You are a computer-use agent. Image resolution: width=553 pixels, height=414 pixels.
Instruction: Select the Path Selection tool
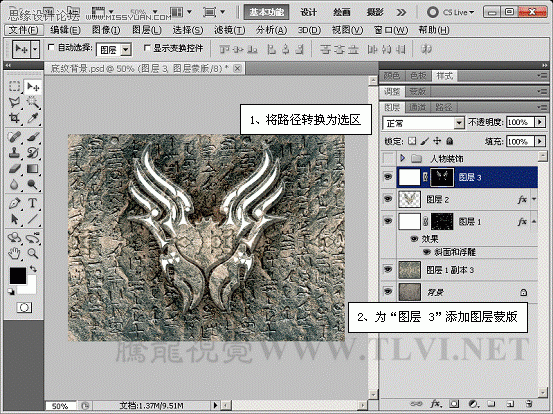pyautogui.click(x=14, y=219)
